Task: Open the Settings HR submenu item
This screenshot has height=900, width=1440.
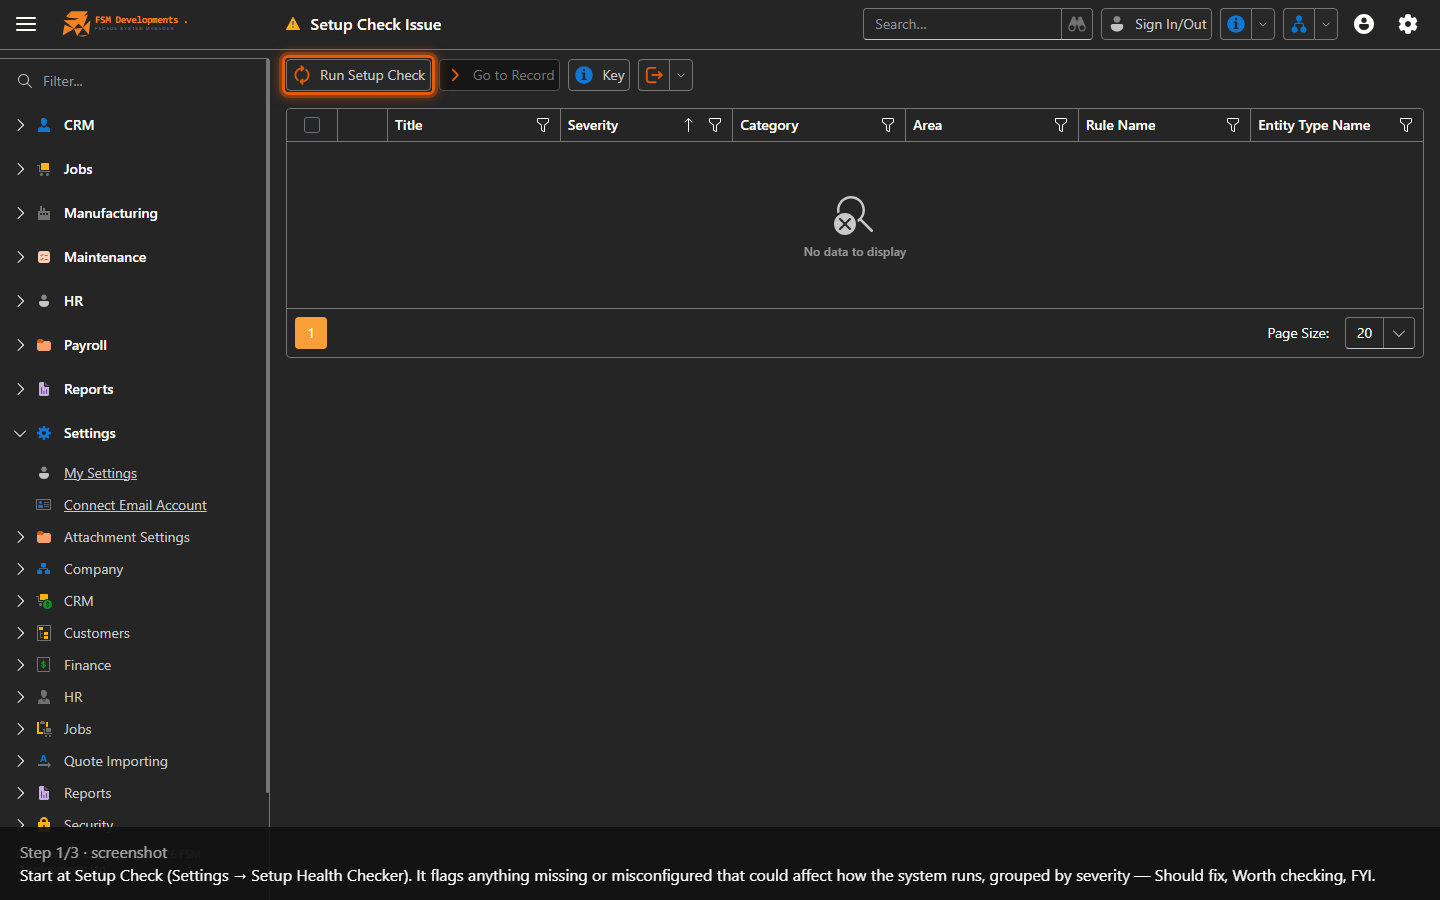Action: point(73,697)
